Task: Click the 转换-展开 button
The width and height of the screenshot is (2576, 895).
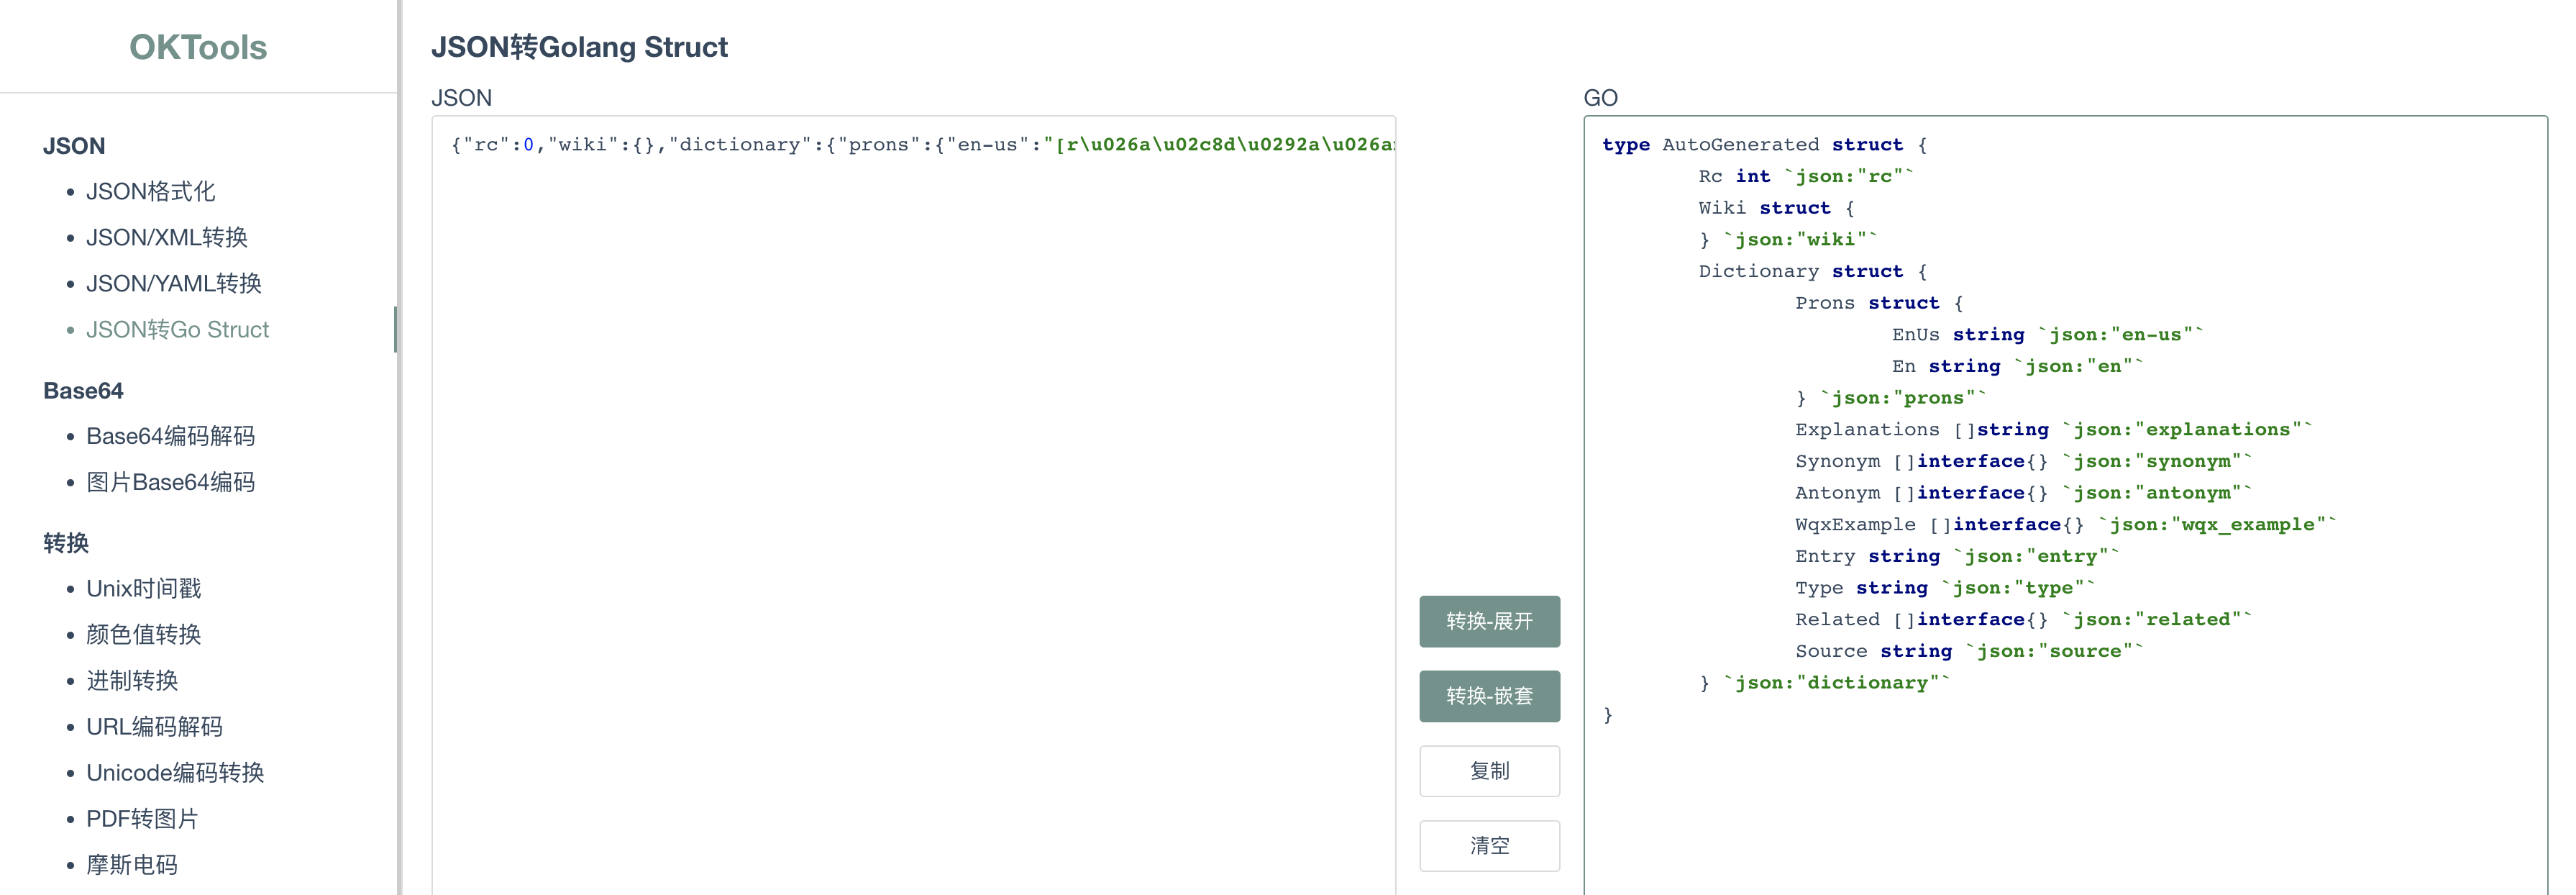Action: pyautogui.click(x=1489, y=621)
